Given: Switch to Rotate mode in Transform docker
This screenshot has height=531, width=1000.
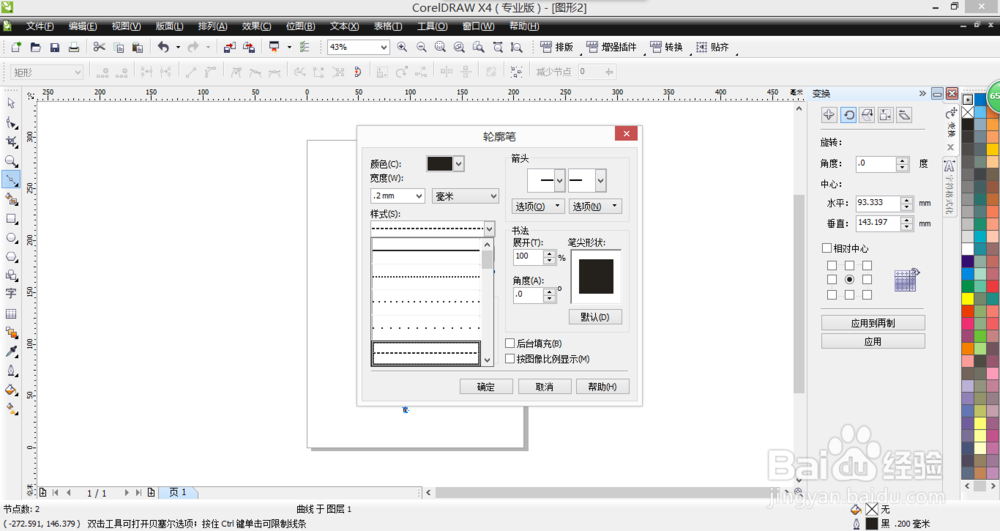Looking at the screenshot, I should [x=848, y=115].
